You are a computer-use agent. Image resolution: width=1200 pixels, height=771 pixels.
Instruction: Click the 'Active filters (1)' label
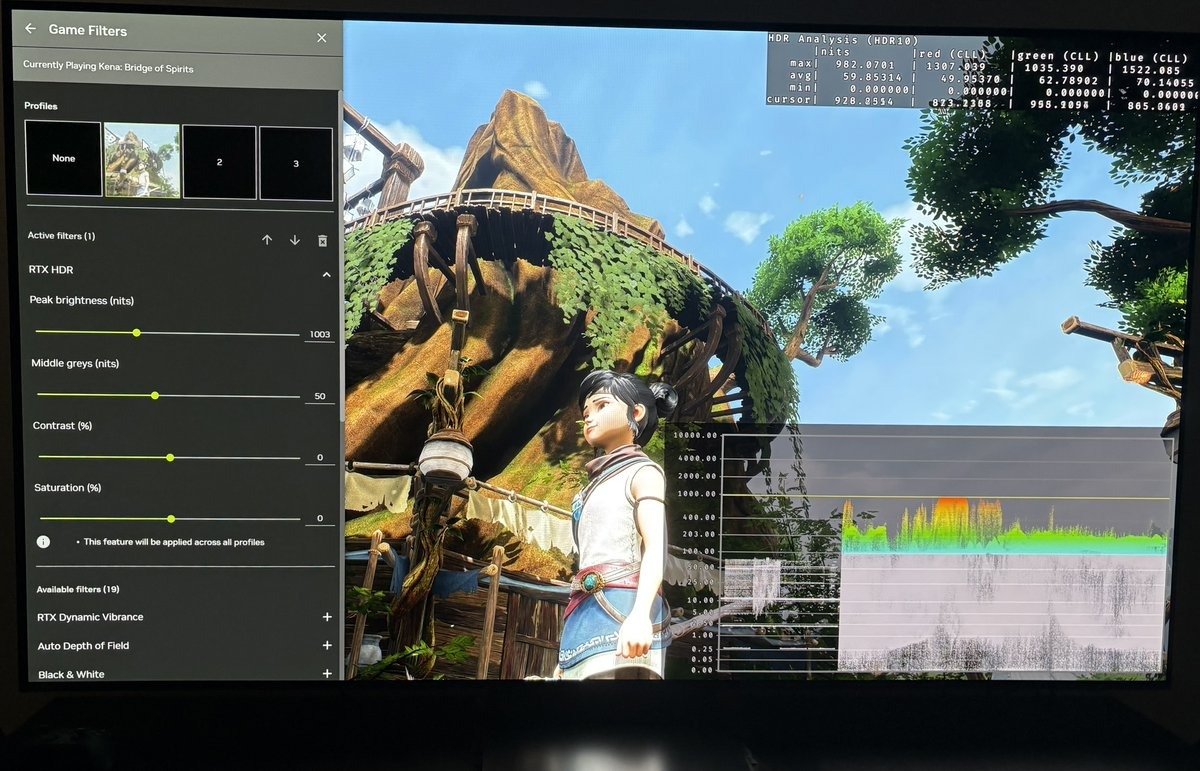click(x=61, y=236)
